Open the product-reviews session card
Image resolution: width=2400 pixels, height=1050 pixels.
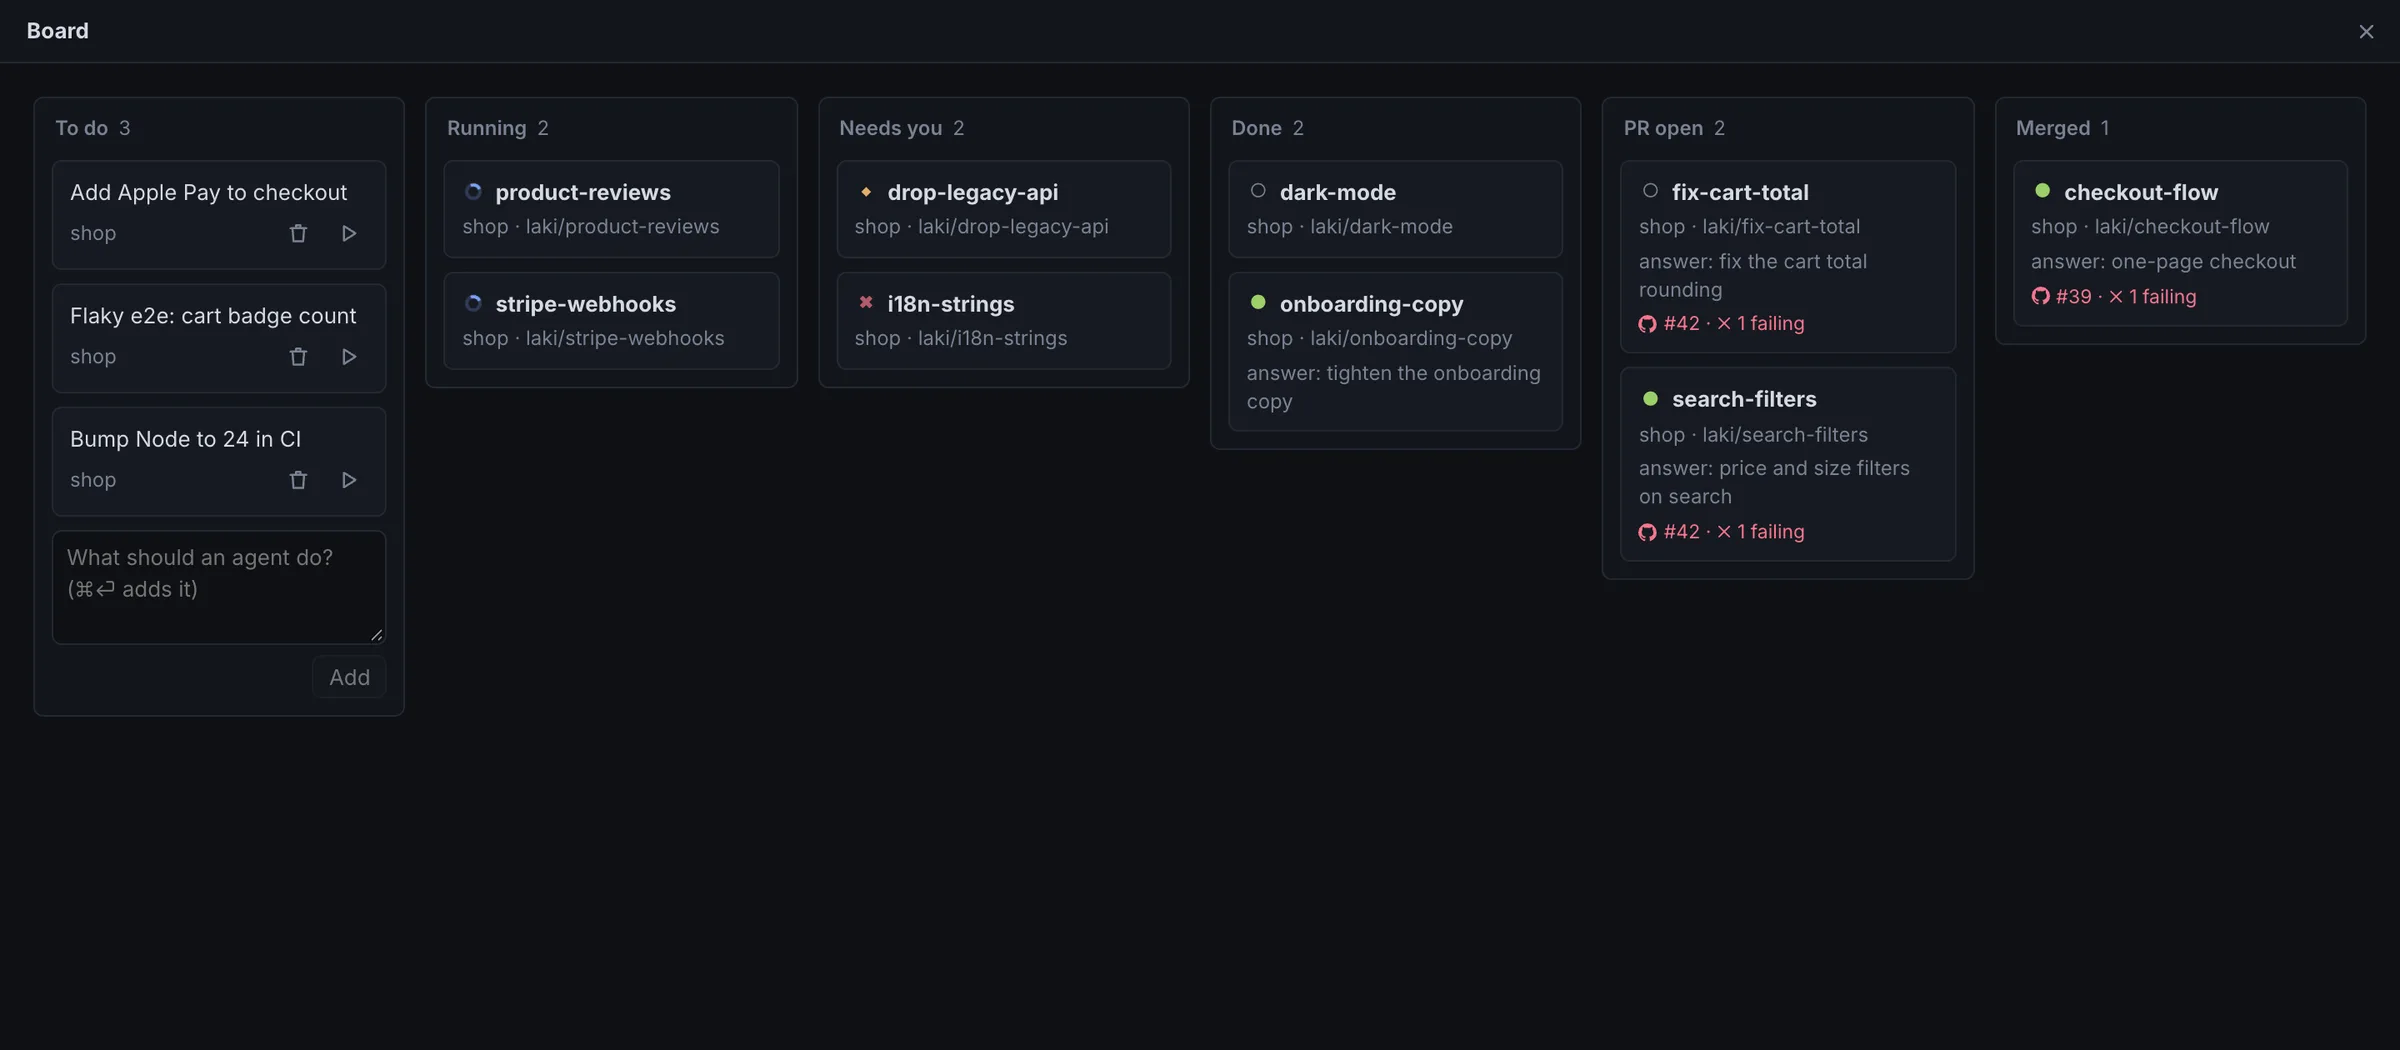611,209
